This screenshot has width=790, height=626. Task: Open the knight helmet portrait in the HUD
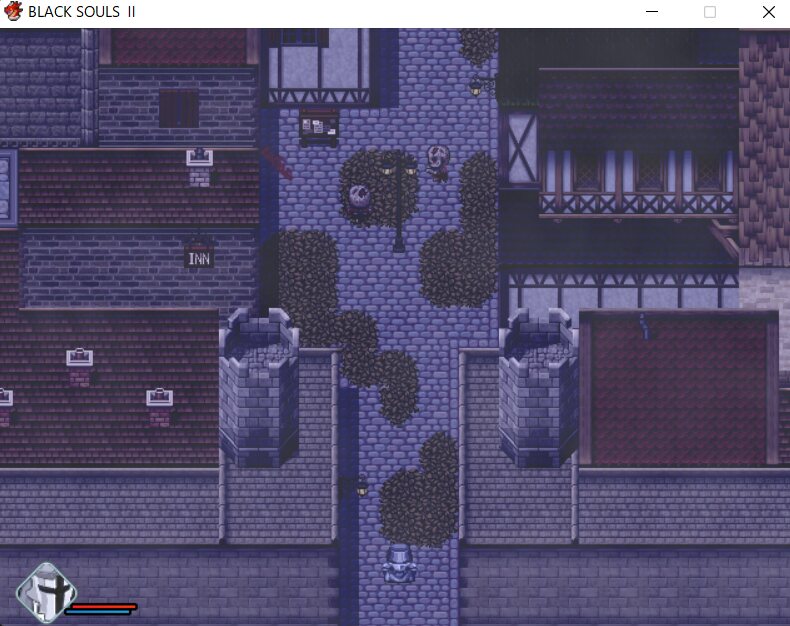[46, 592]
